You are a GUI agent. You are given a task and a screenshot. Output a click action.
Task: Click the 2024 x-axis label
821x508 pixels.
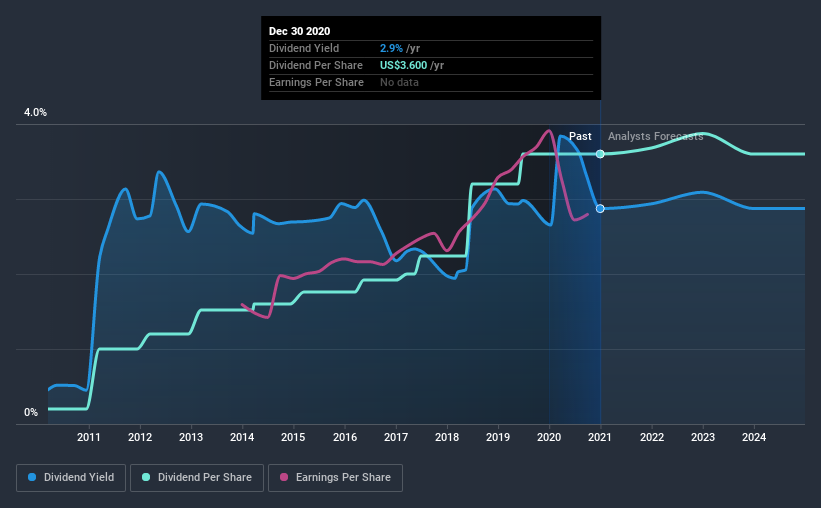(x=754, y=437)
